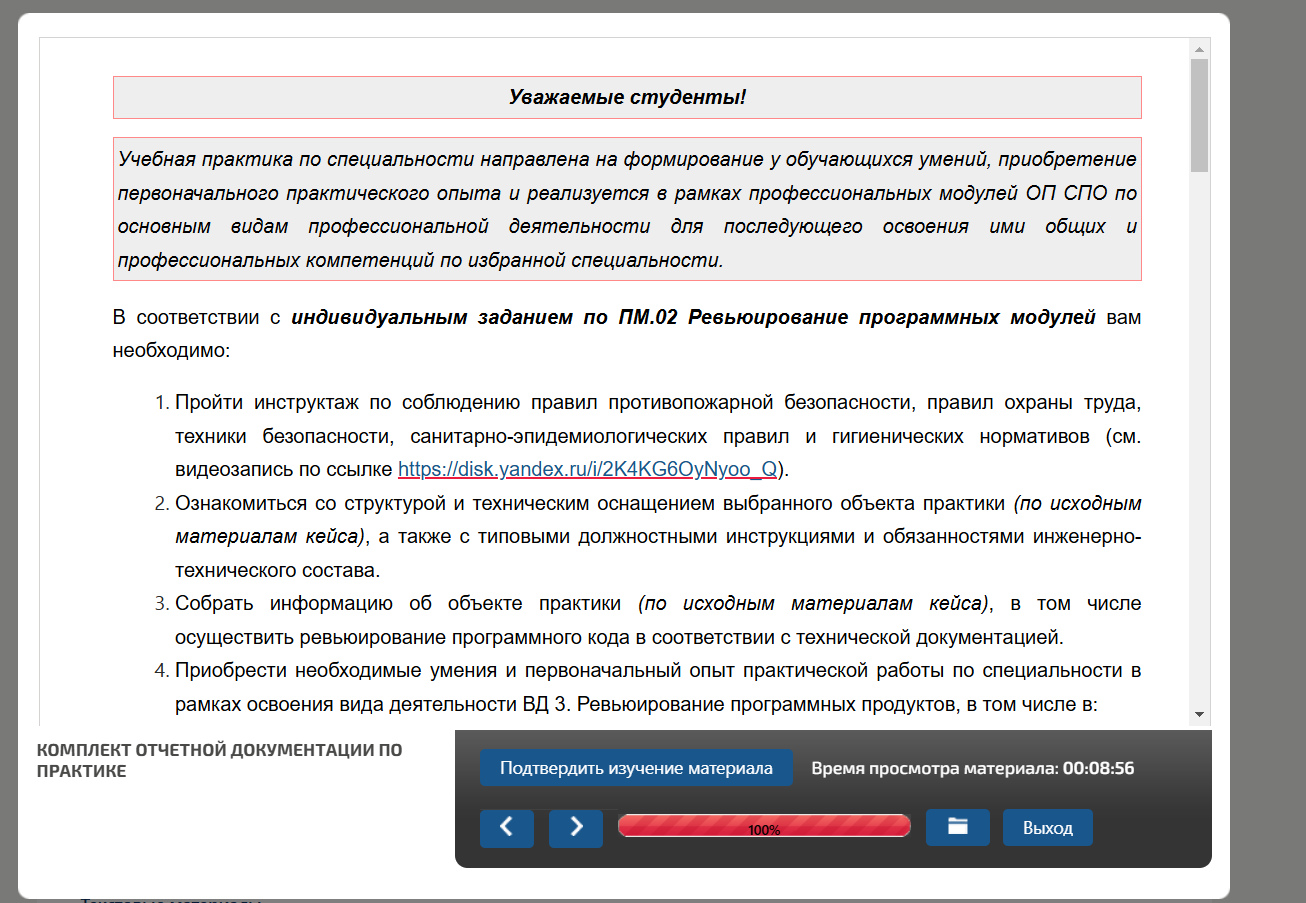Open the disk.yandex.ru video link

click(587, 469)
